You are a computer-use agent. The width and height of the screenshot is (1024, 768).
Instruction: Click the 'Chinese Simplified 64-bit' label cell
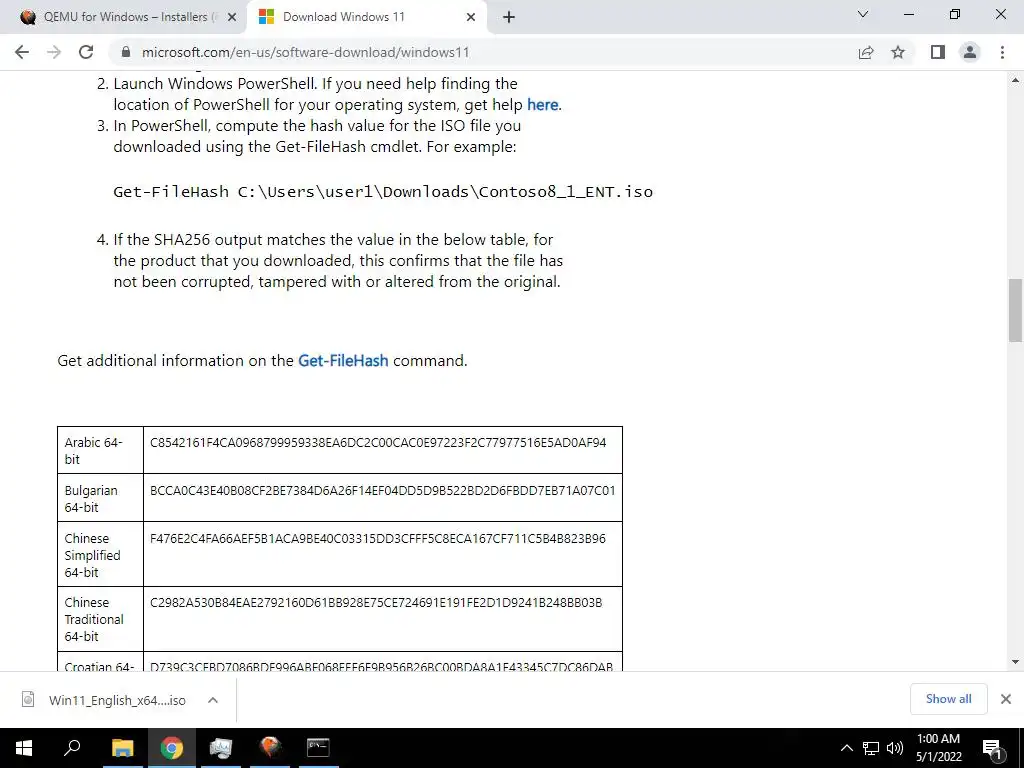(101, 554)
